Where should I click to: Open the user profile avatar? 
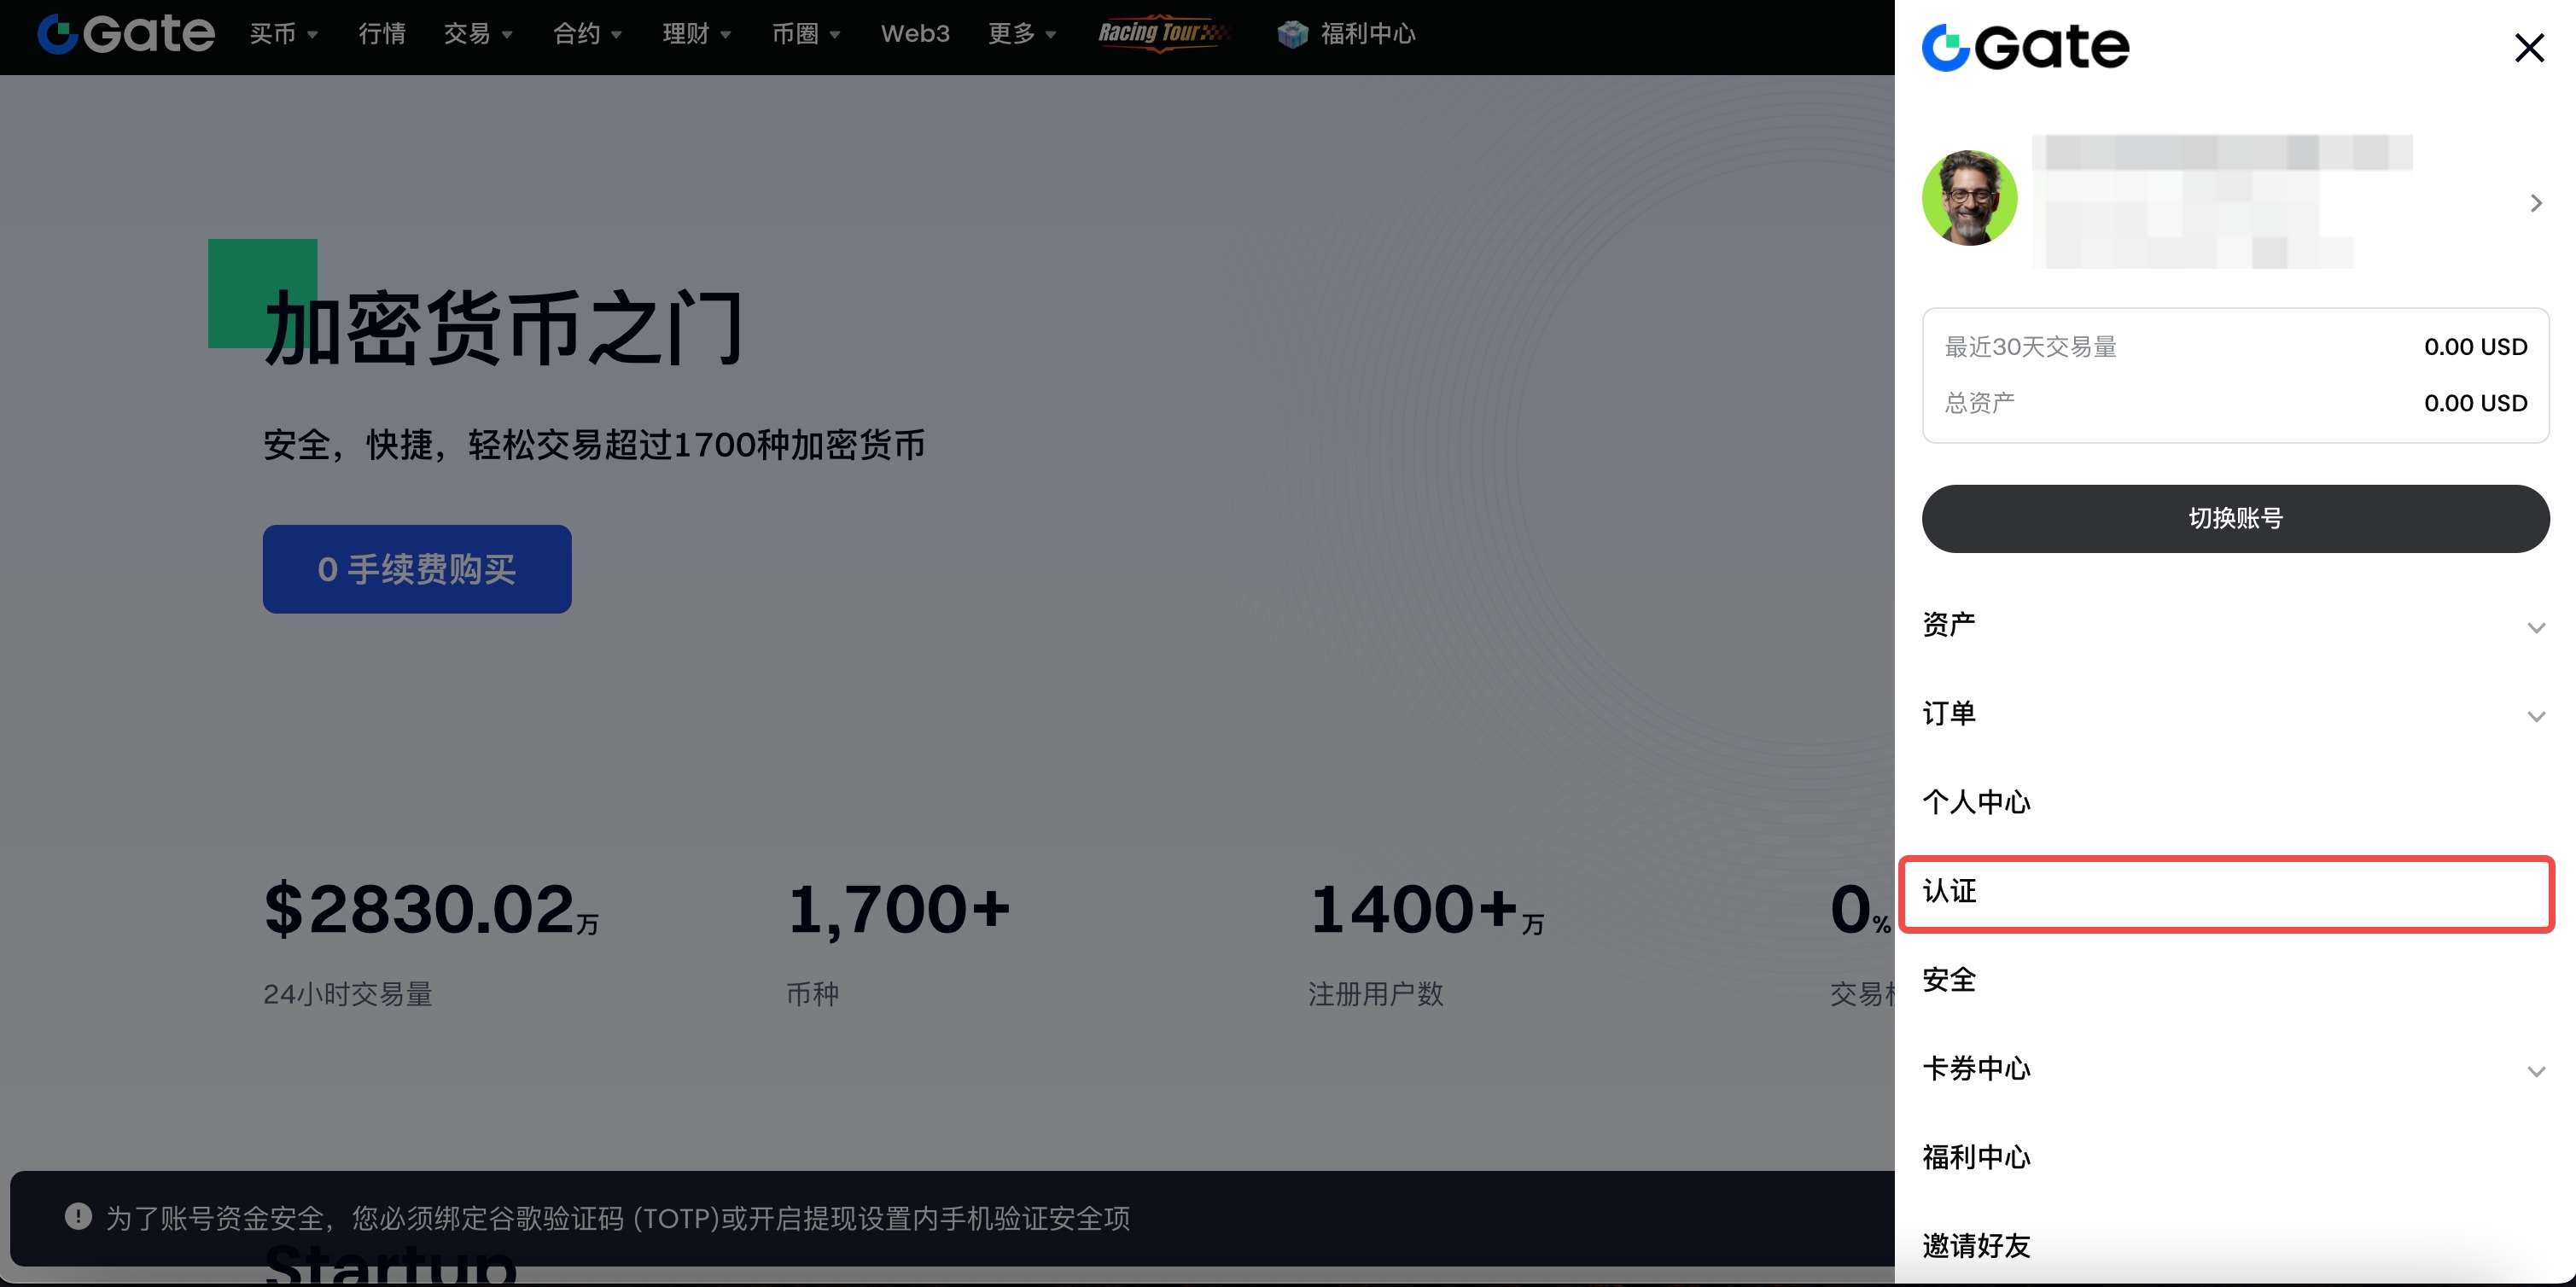point(1969,198)
